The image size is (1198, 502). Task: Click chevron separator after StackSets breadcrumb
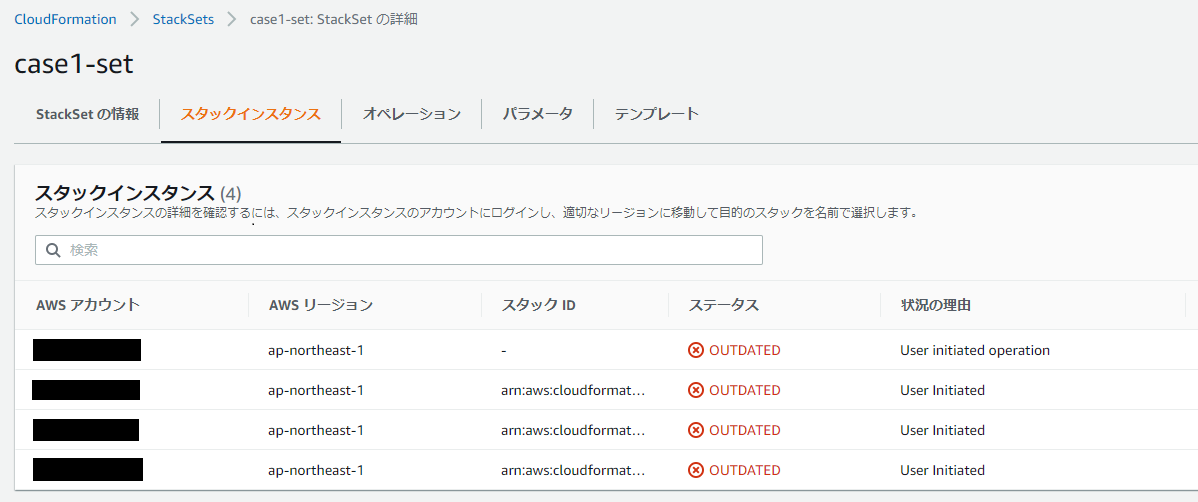coord(232,19)
